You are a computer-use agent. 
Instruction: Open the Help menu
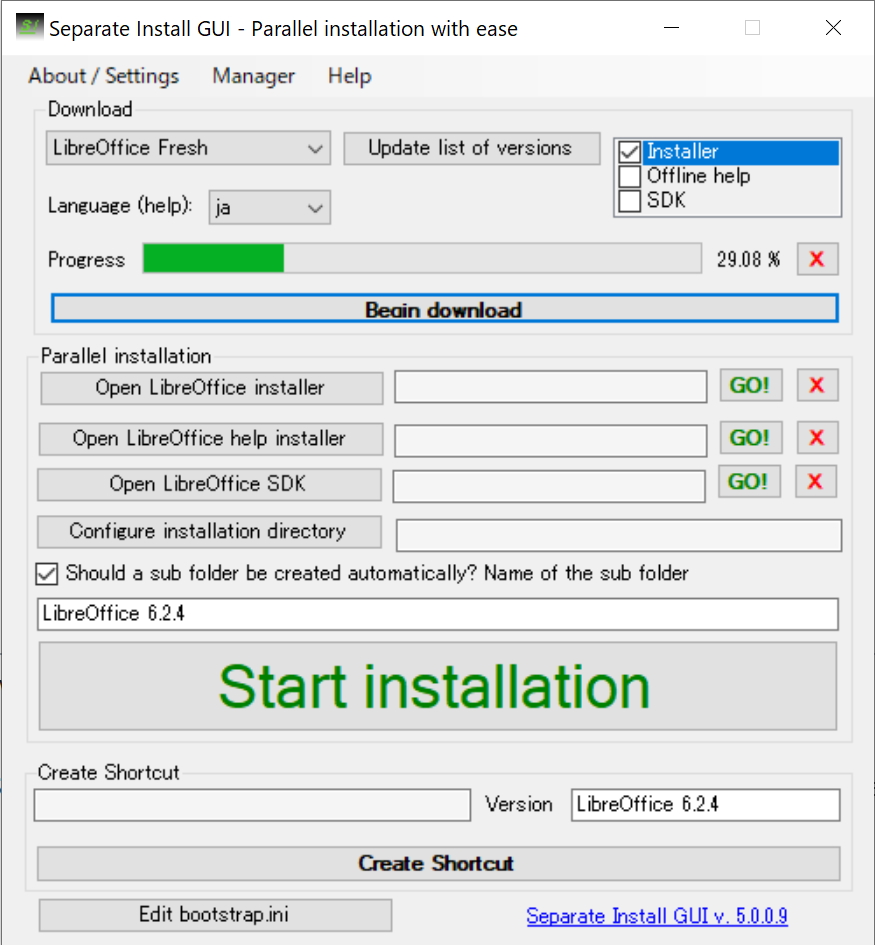pyautogui.click(x=348, y=76)
